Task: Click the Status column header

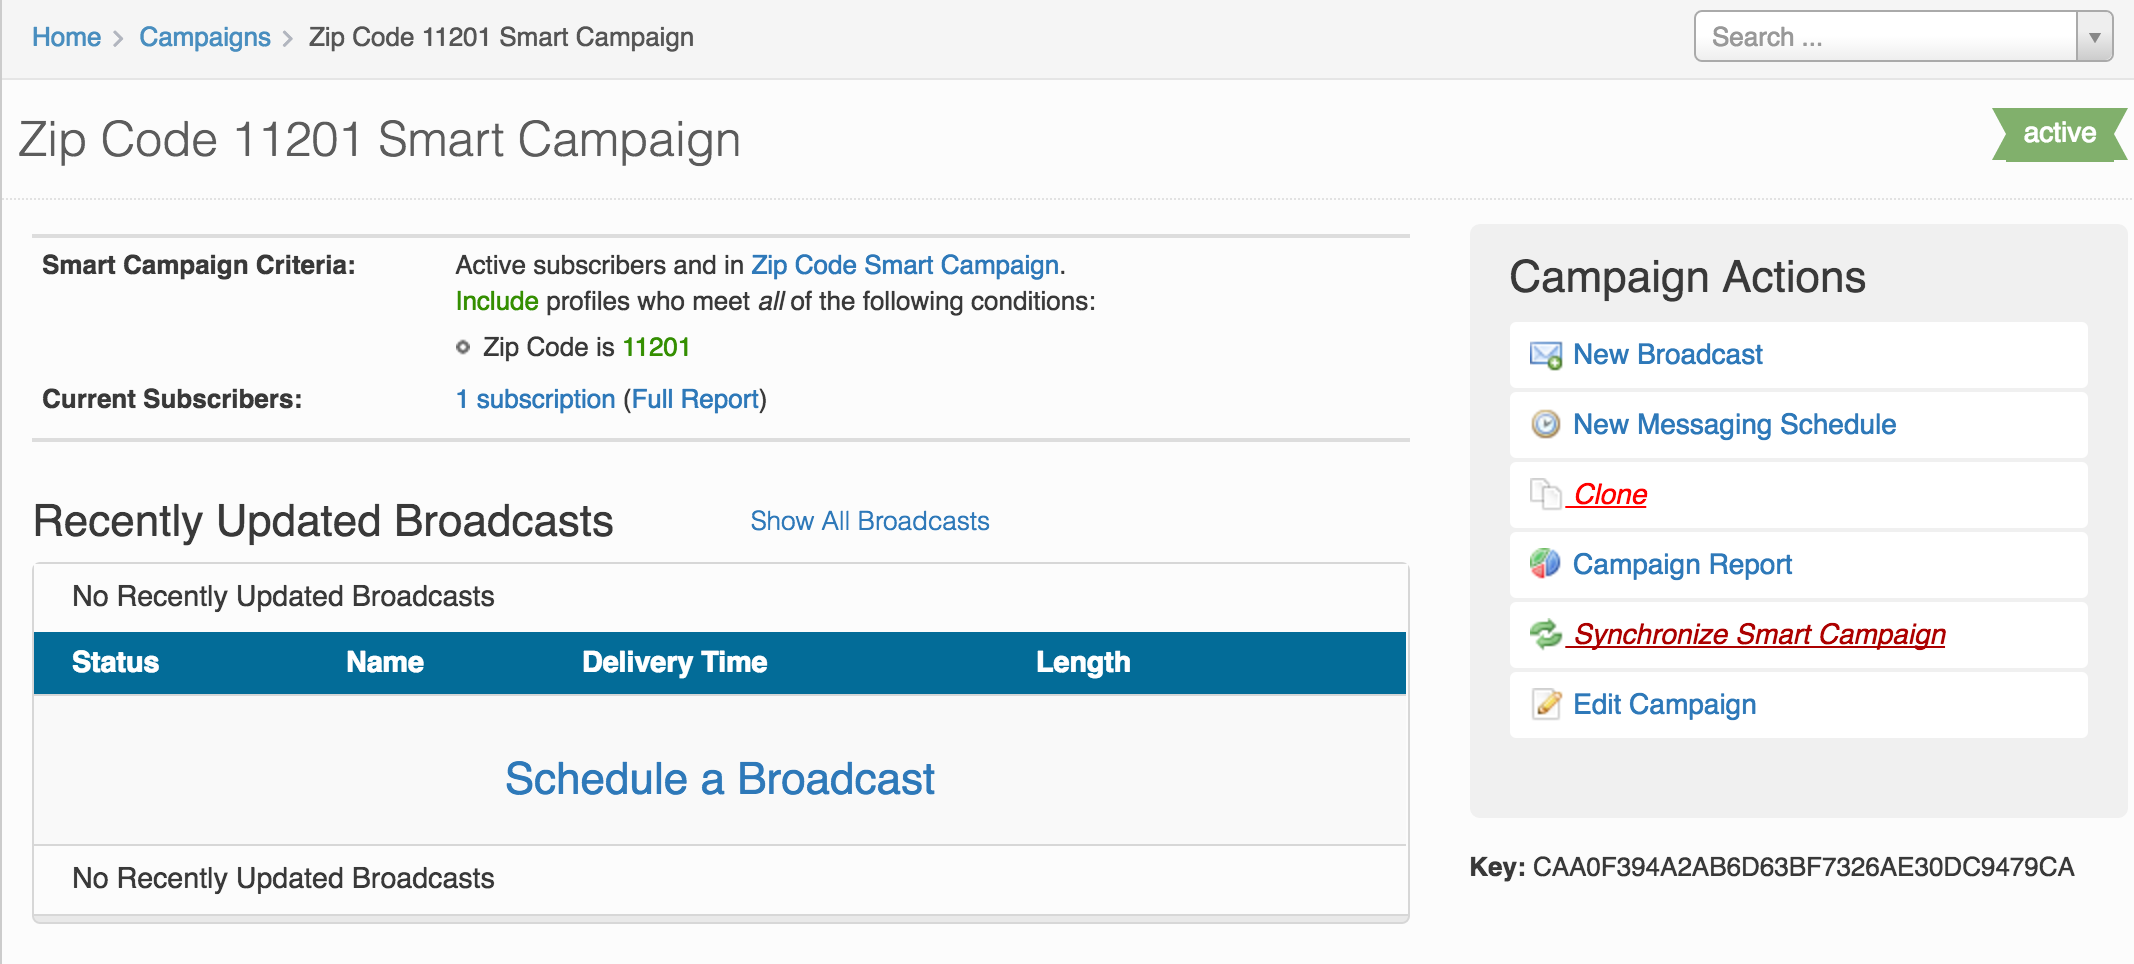Action: pos(115,662)
